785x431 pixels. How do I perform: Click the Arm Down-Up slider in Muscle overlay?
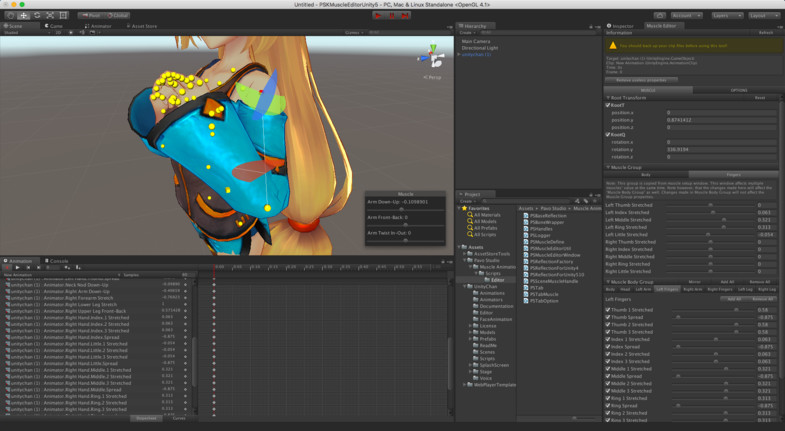(x=405, y=209)
